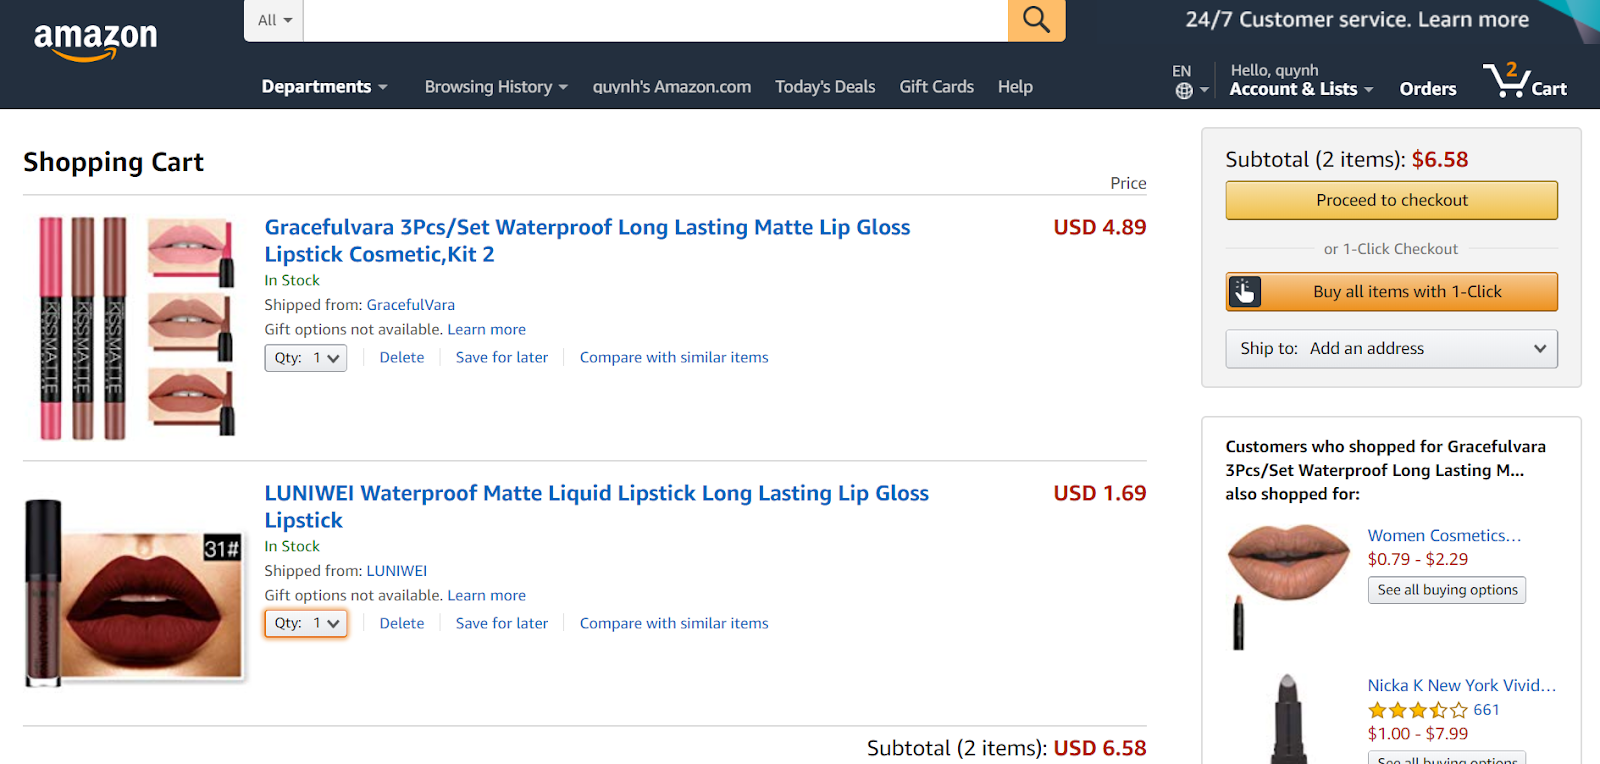Open the Cart icon in header
The height and width of the screenshot is (764, 1600).
point(1524,79)
